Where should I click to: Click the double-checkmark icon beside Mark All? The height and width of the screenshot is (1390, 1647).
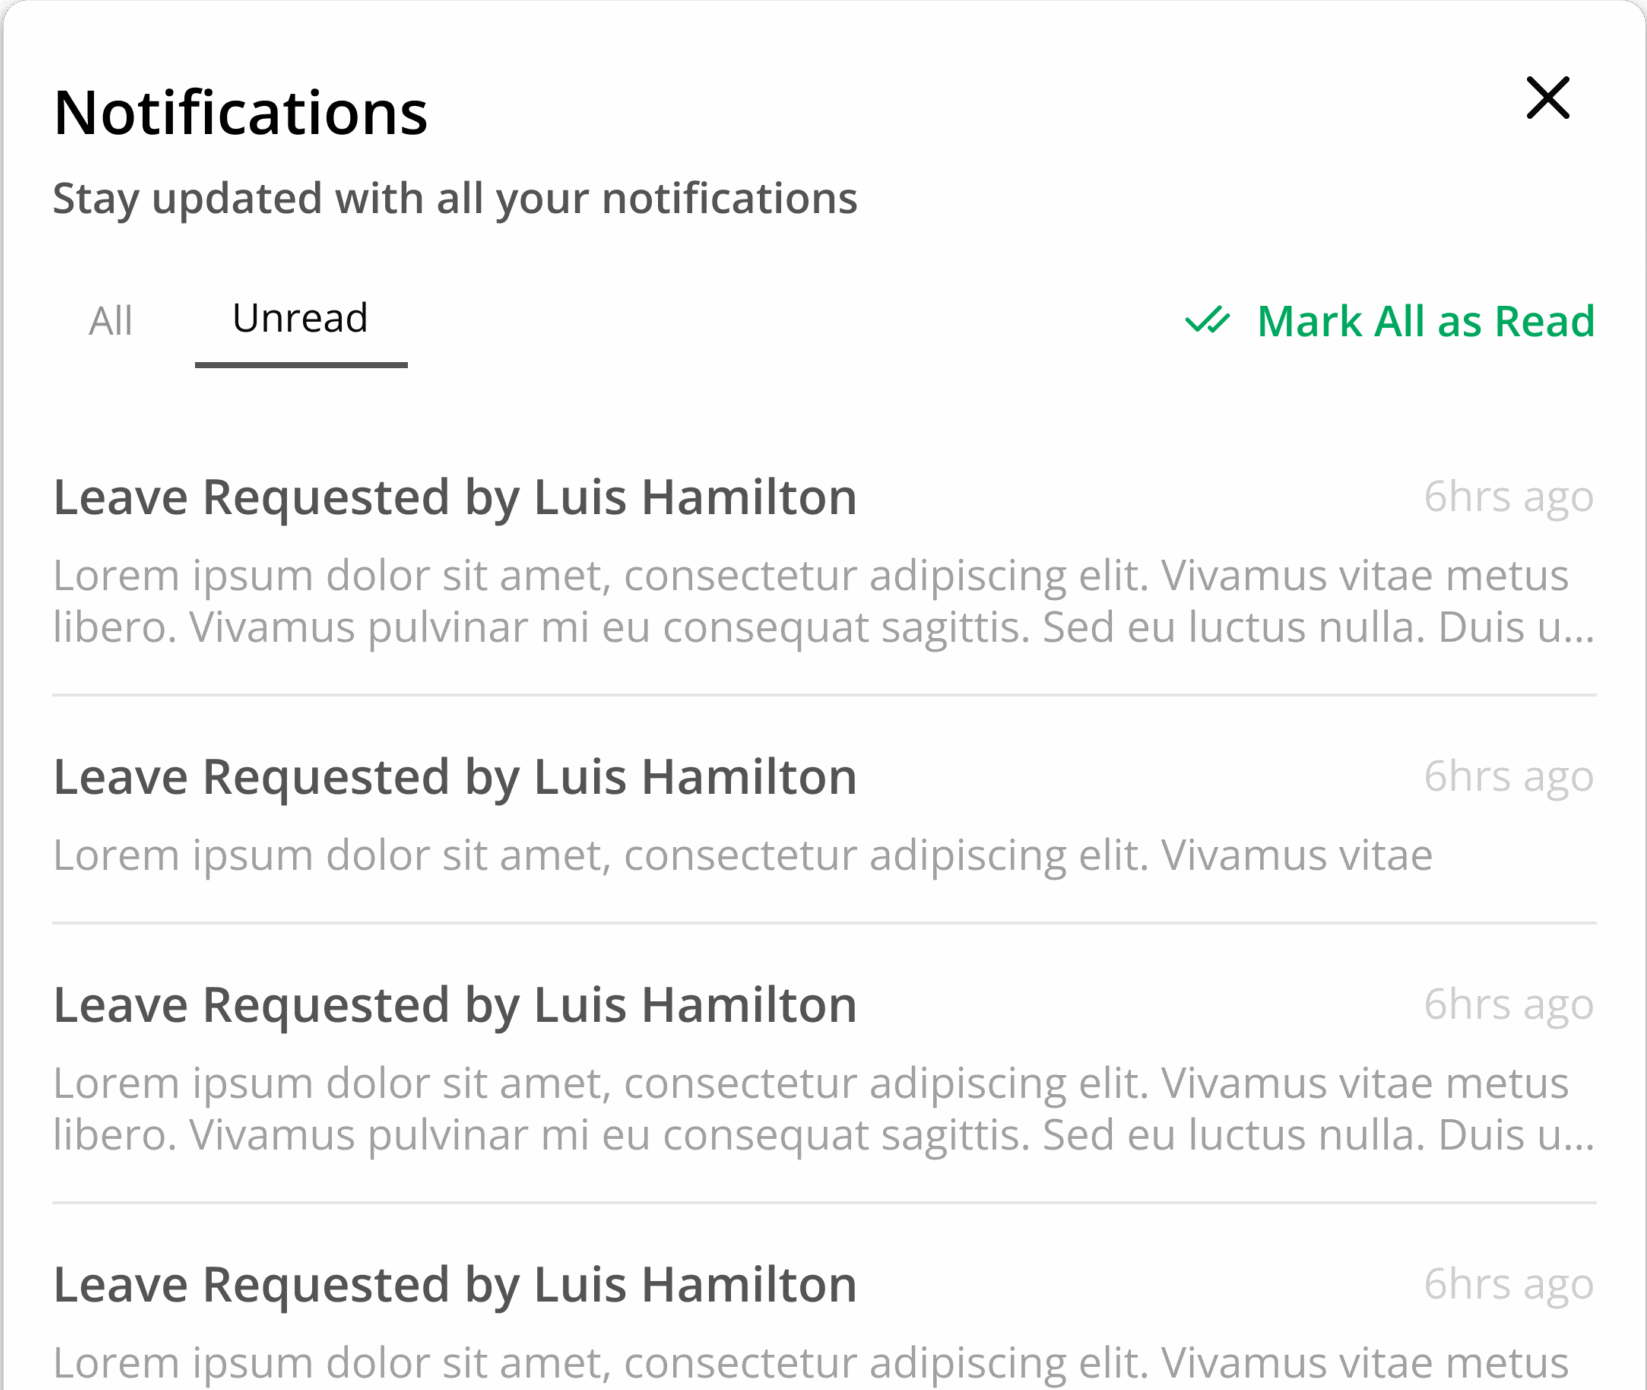[1207, 321]
